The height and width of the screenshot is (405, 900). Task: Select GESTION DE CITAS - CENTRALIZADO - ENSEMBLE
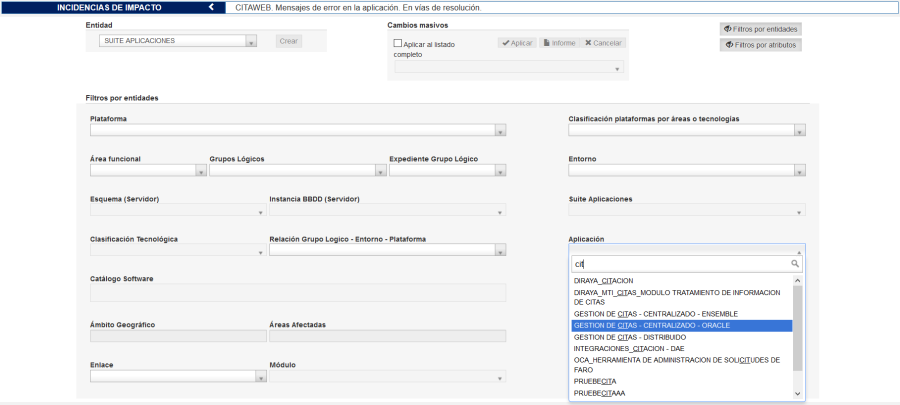(682, 314)
